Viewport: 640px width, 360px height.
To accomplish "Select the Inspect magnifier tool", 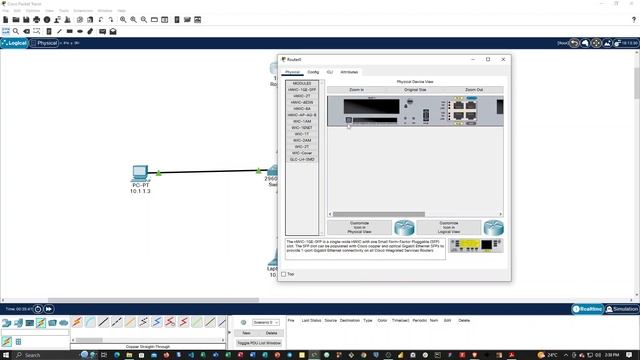I will click(16, 31).
